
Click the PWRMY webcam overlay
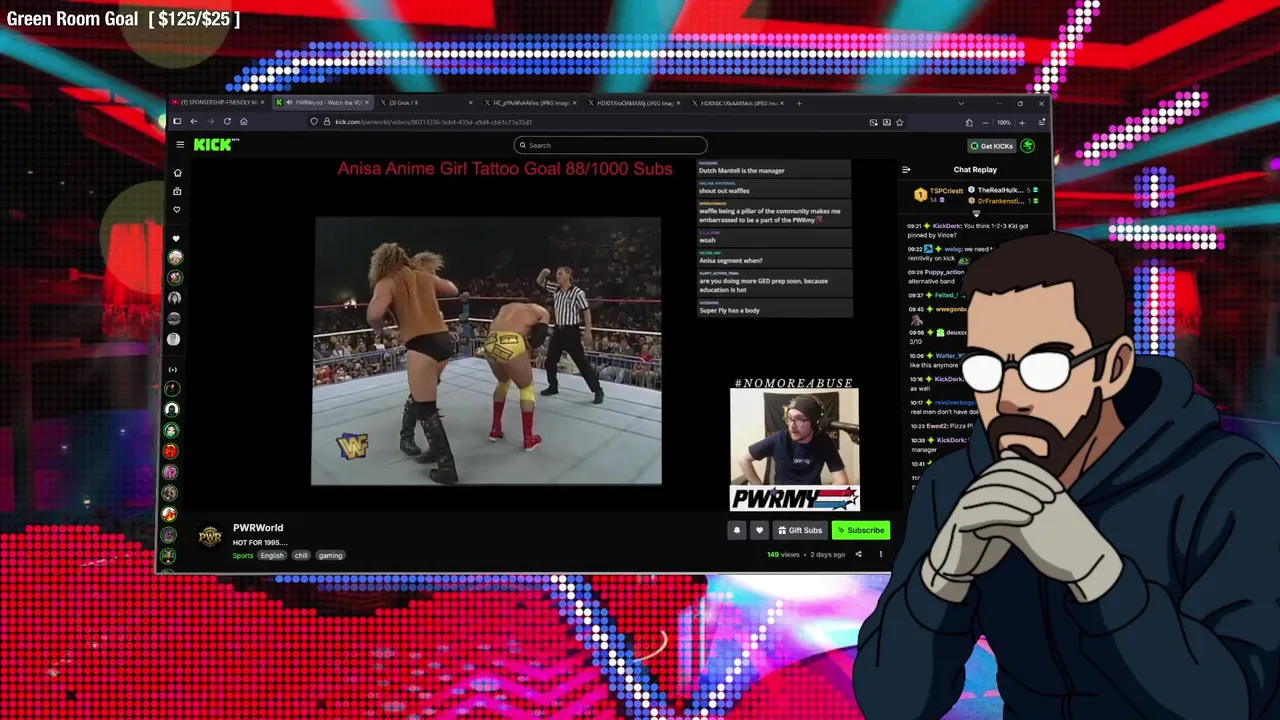pyautogui.click(x=794, y=449)
